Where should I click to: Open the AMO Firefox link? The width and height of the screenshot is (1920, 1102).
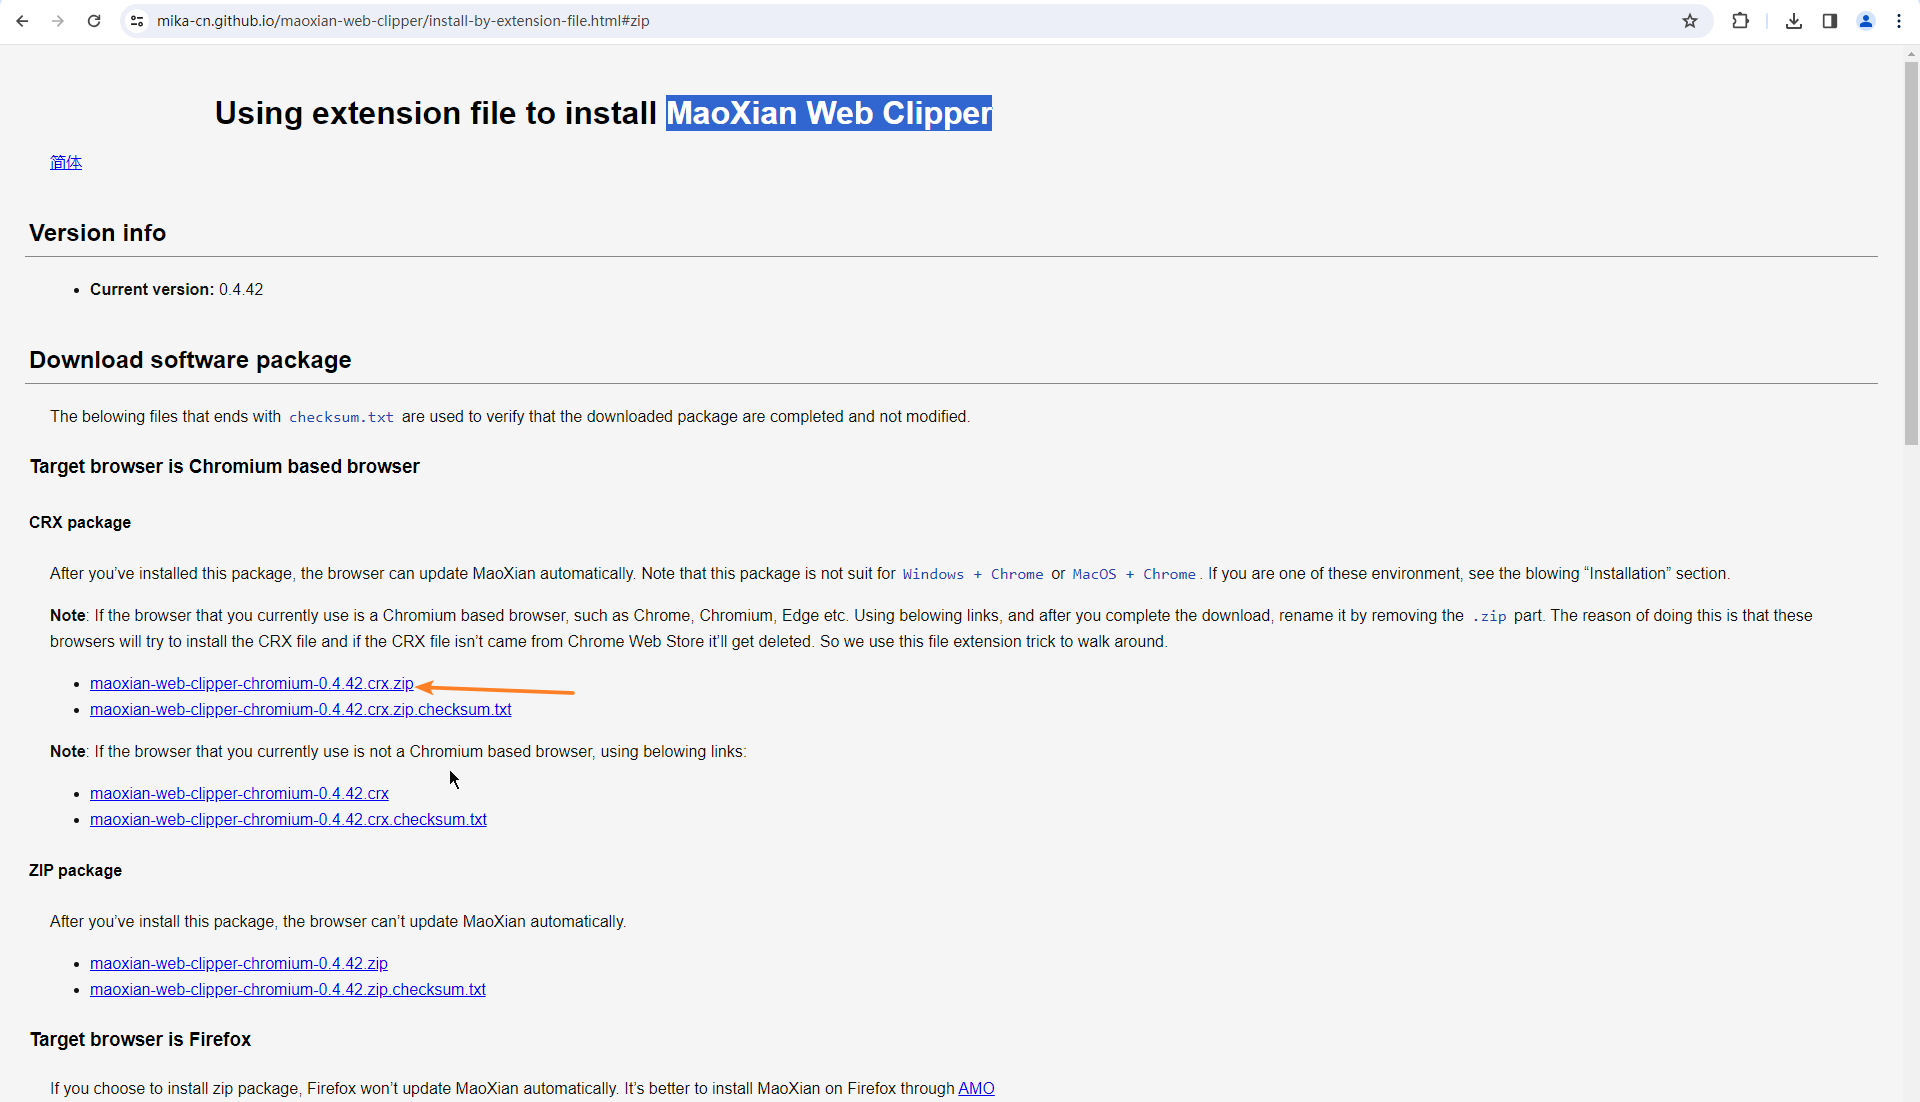976,1089
